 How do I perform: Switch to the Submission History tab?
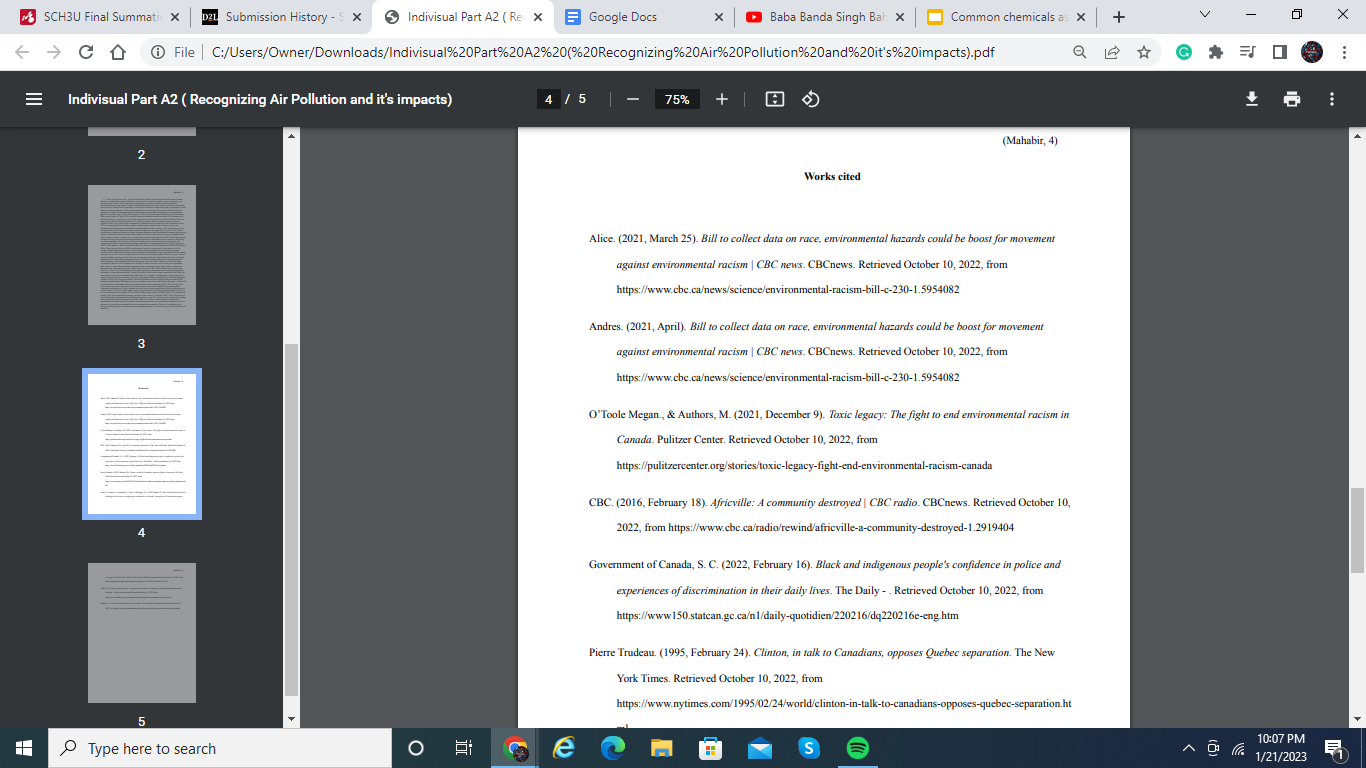pyautogui.click(x=280, y=17)
